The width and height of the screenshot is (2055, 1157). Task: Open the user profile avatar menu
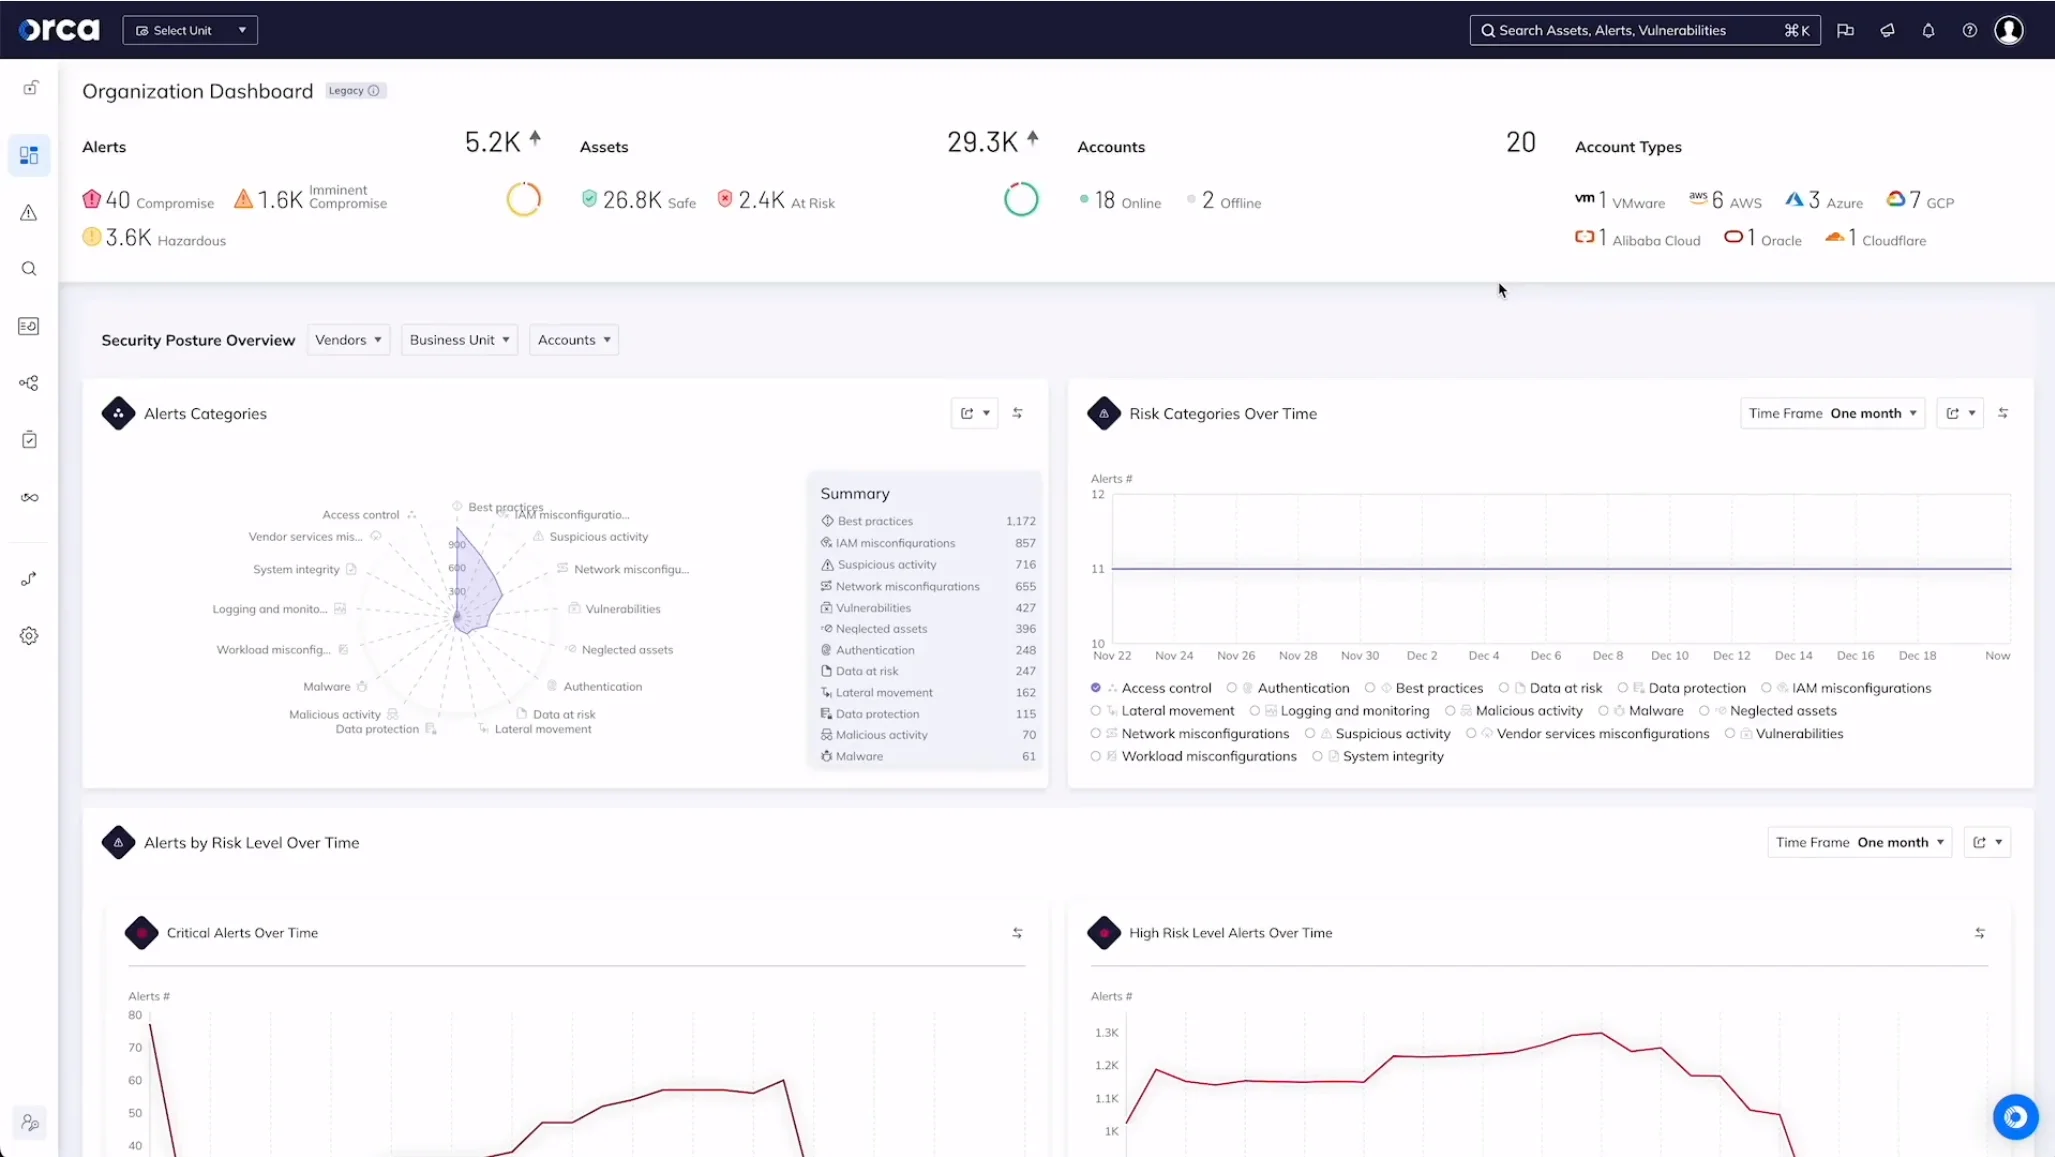click(x=2010, y=31)
